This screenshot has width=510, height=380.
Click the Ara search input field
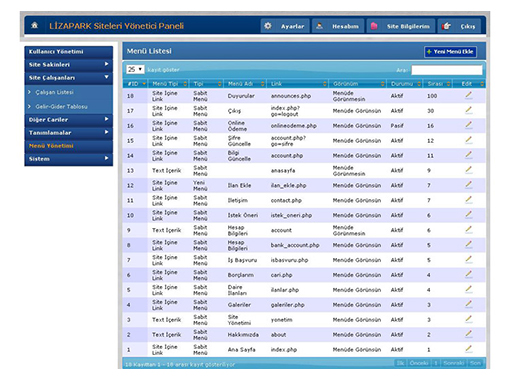[x=447, y=70]
